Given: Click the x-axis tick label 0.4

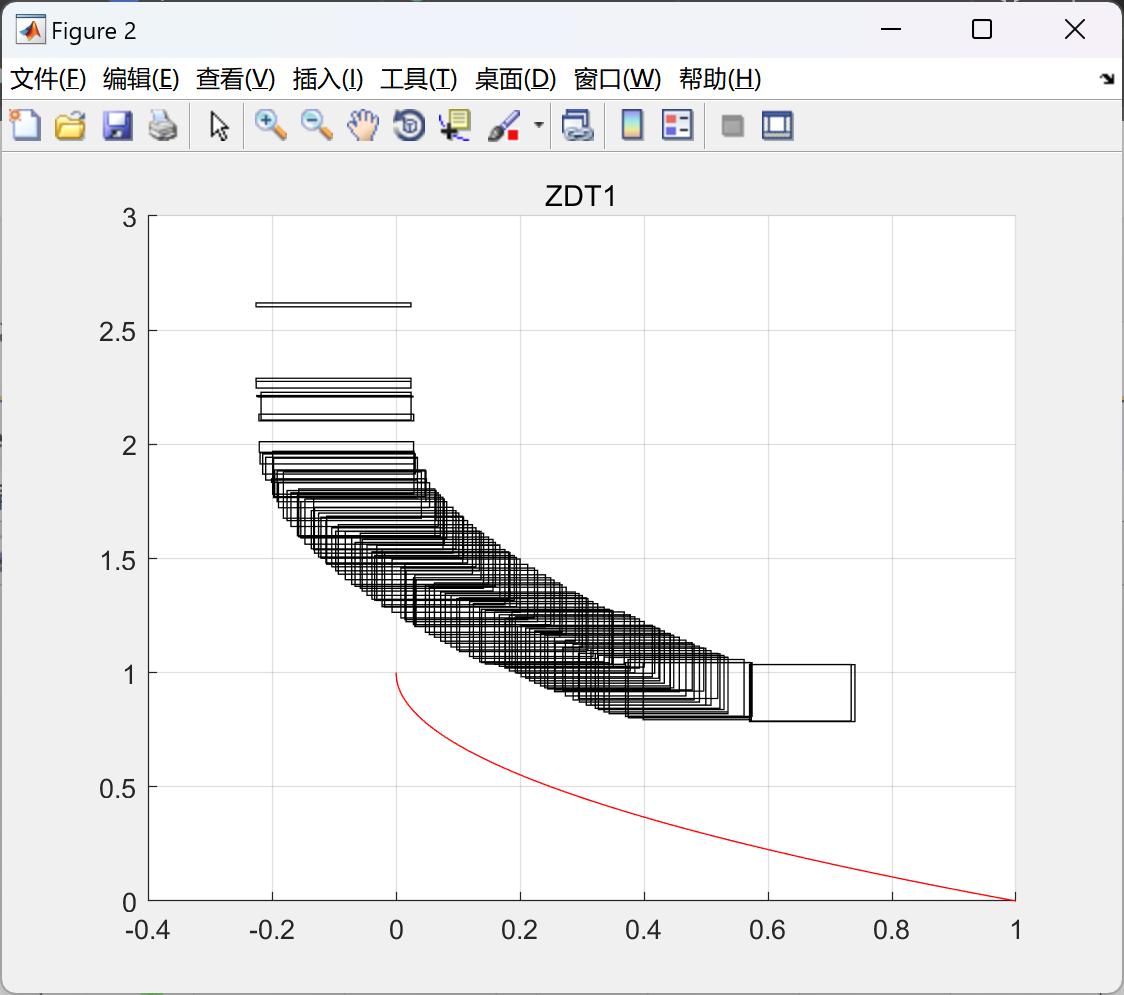Looking at the screenshot, I should pos(643,930).
